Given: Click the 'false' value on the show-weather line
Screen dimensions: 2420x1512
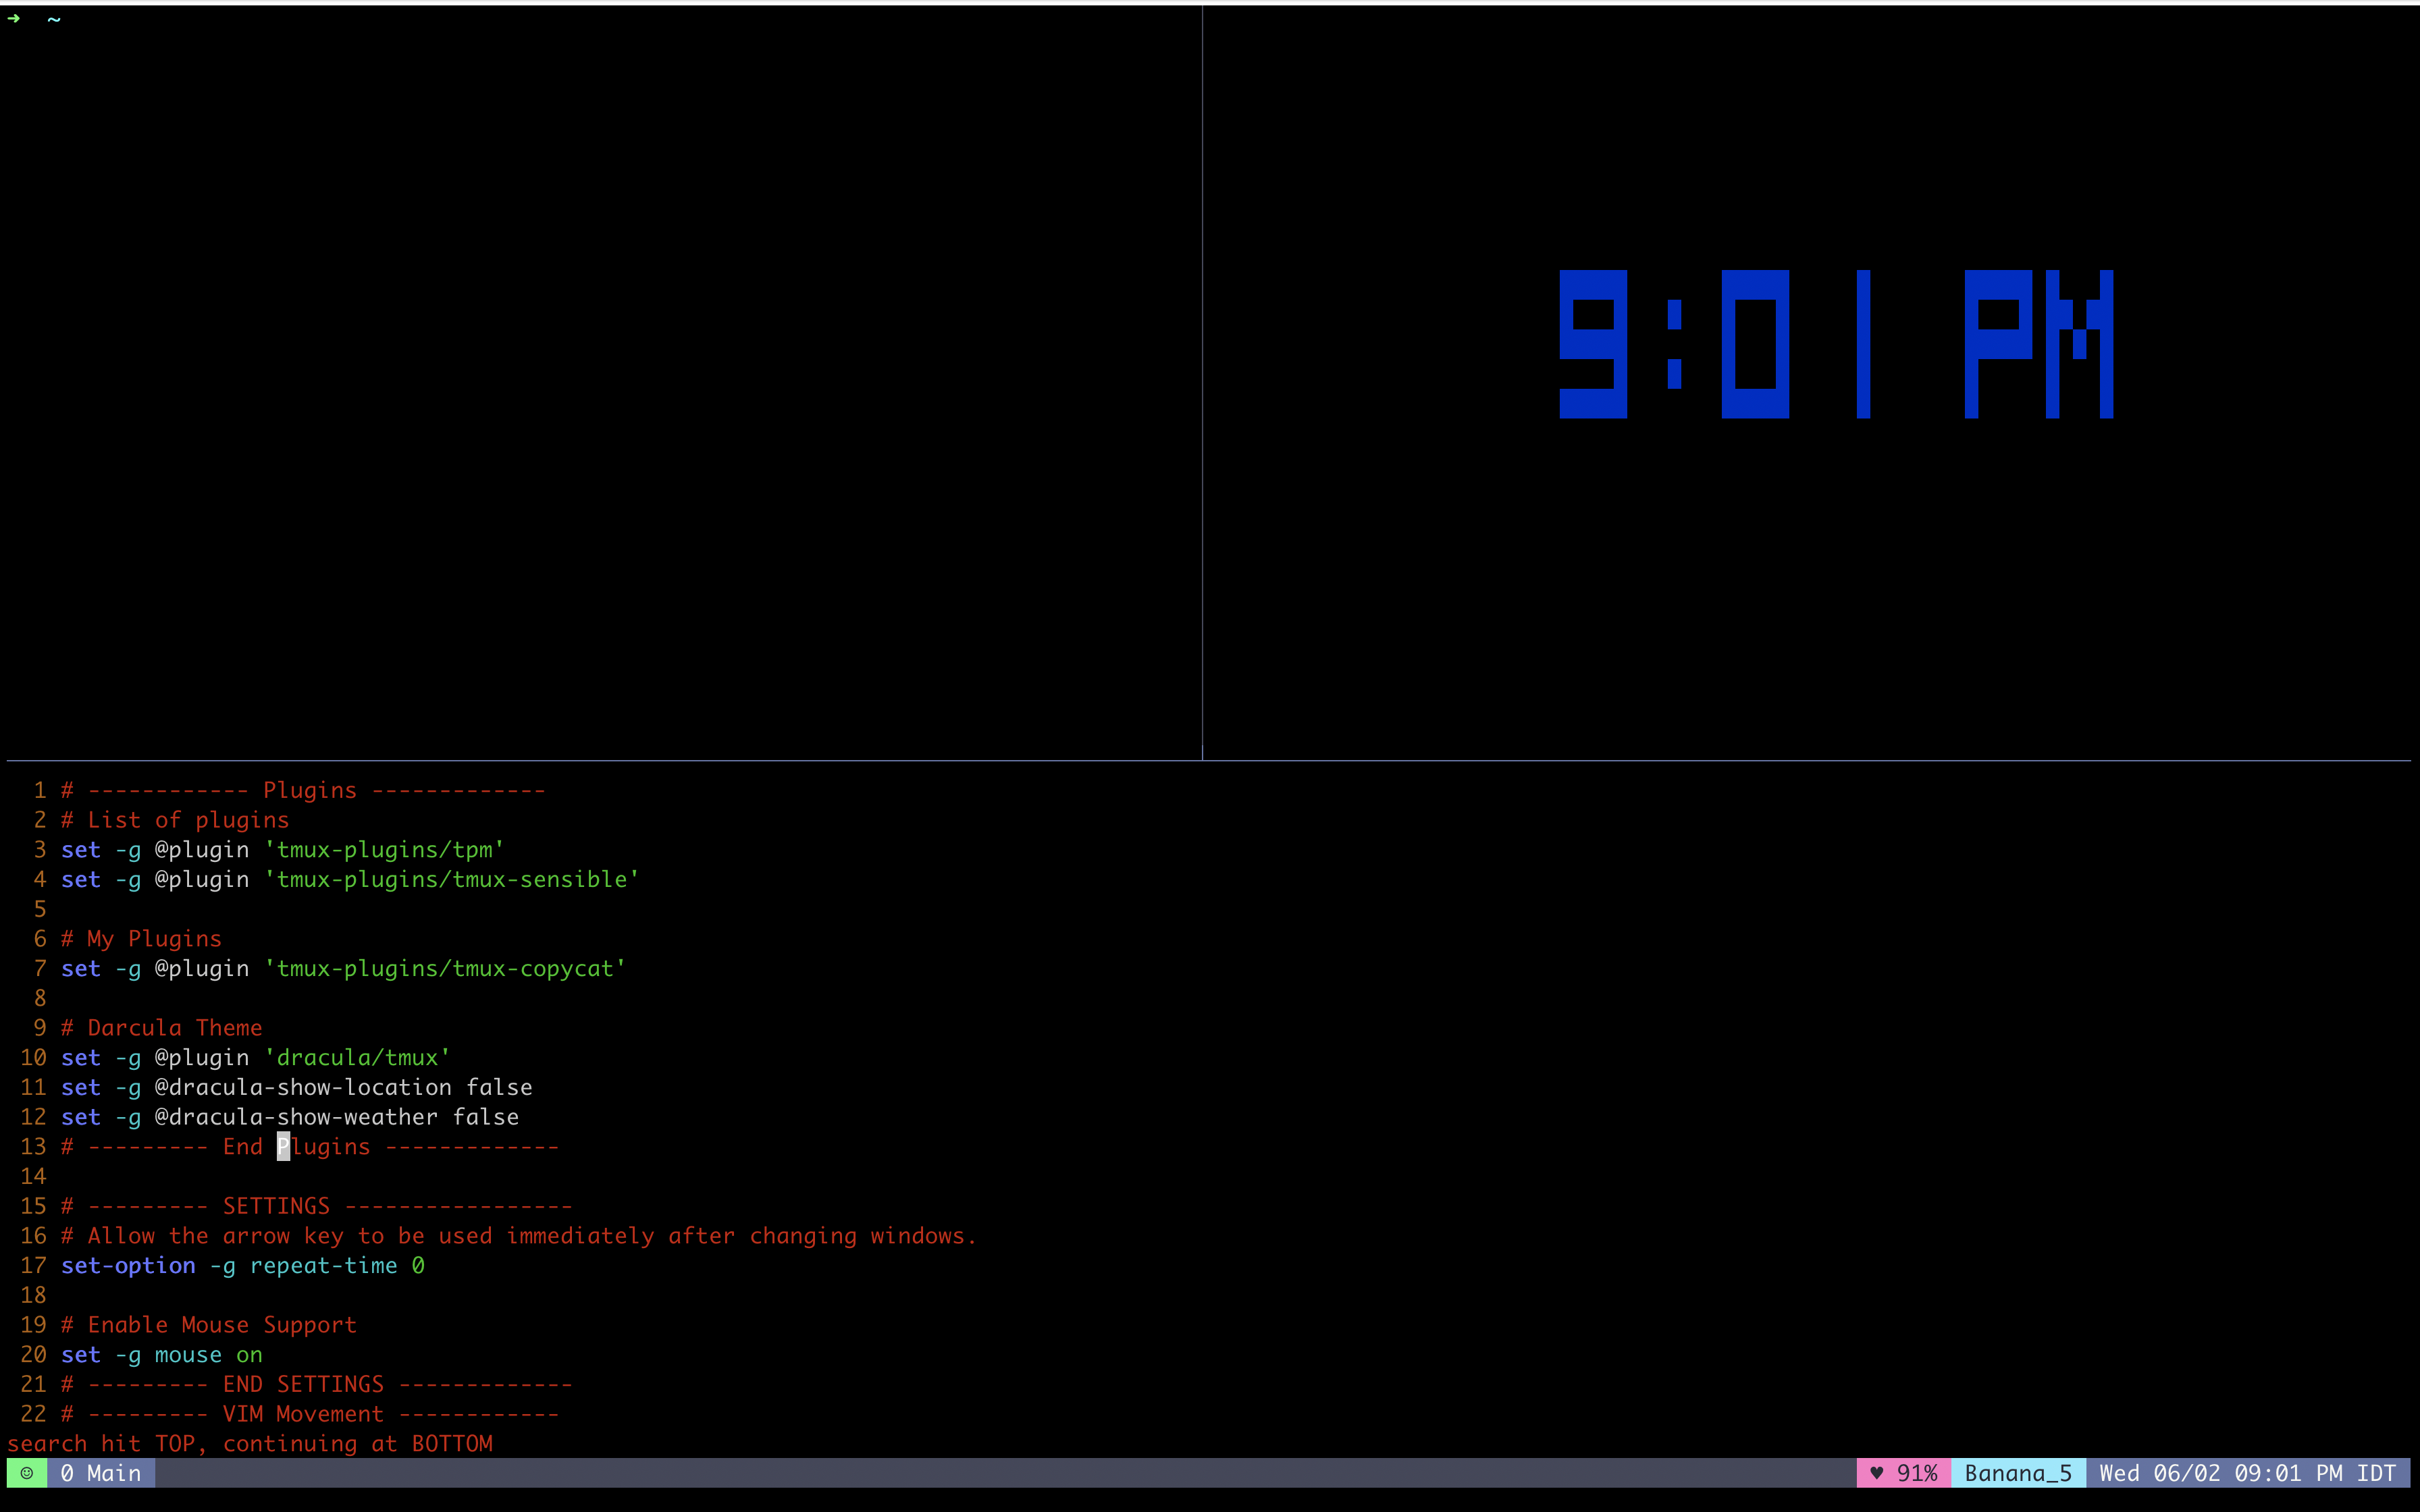Looking at the screenshot, I should (x=486, y=1117).
